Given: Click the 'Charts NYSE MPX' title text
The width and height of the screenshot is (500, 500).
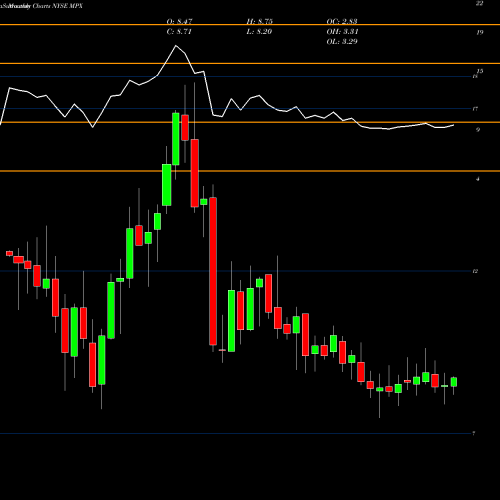Looking at the screenshot, I should click(x=57, y=6).
